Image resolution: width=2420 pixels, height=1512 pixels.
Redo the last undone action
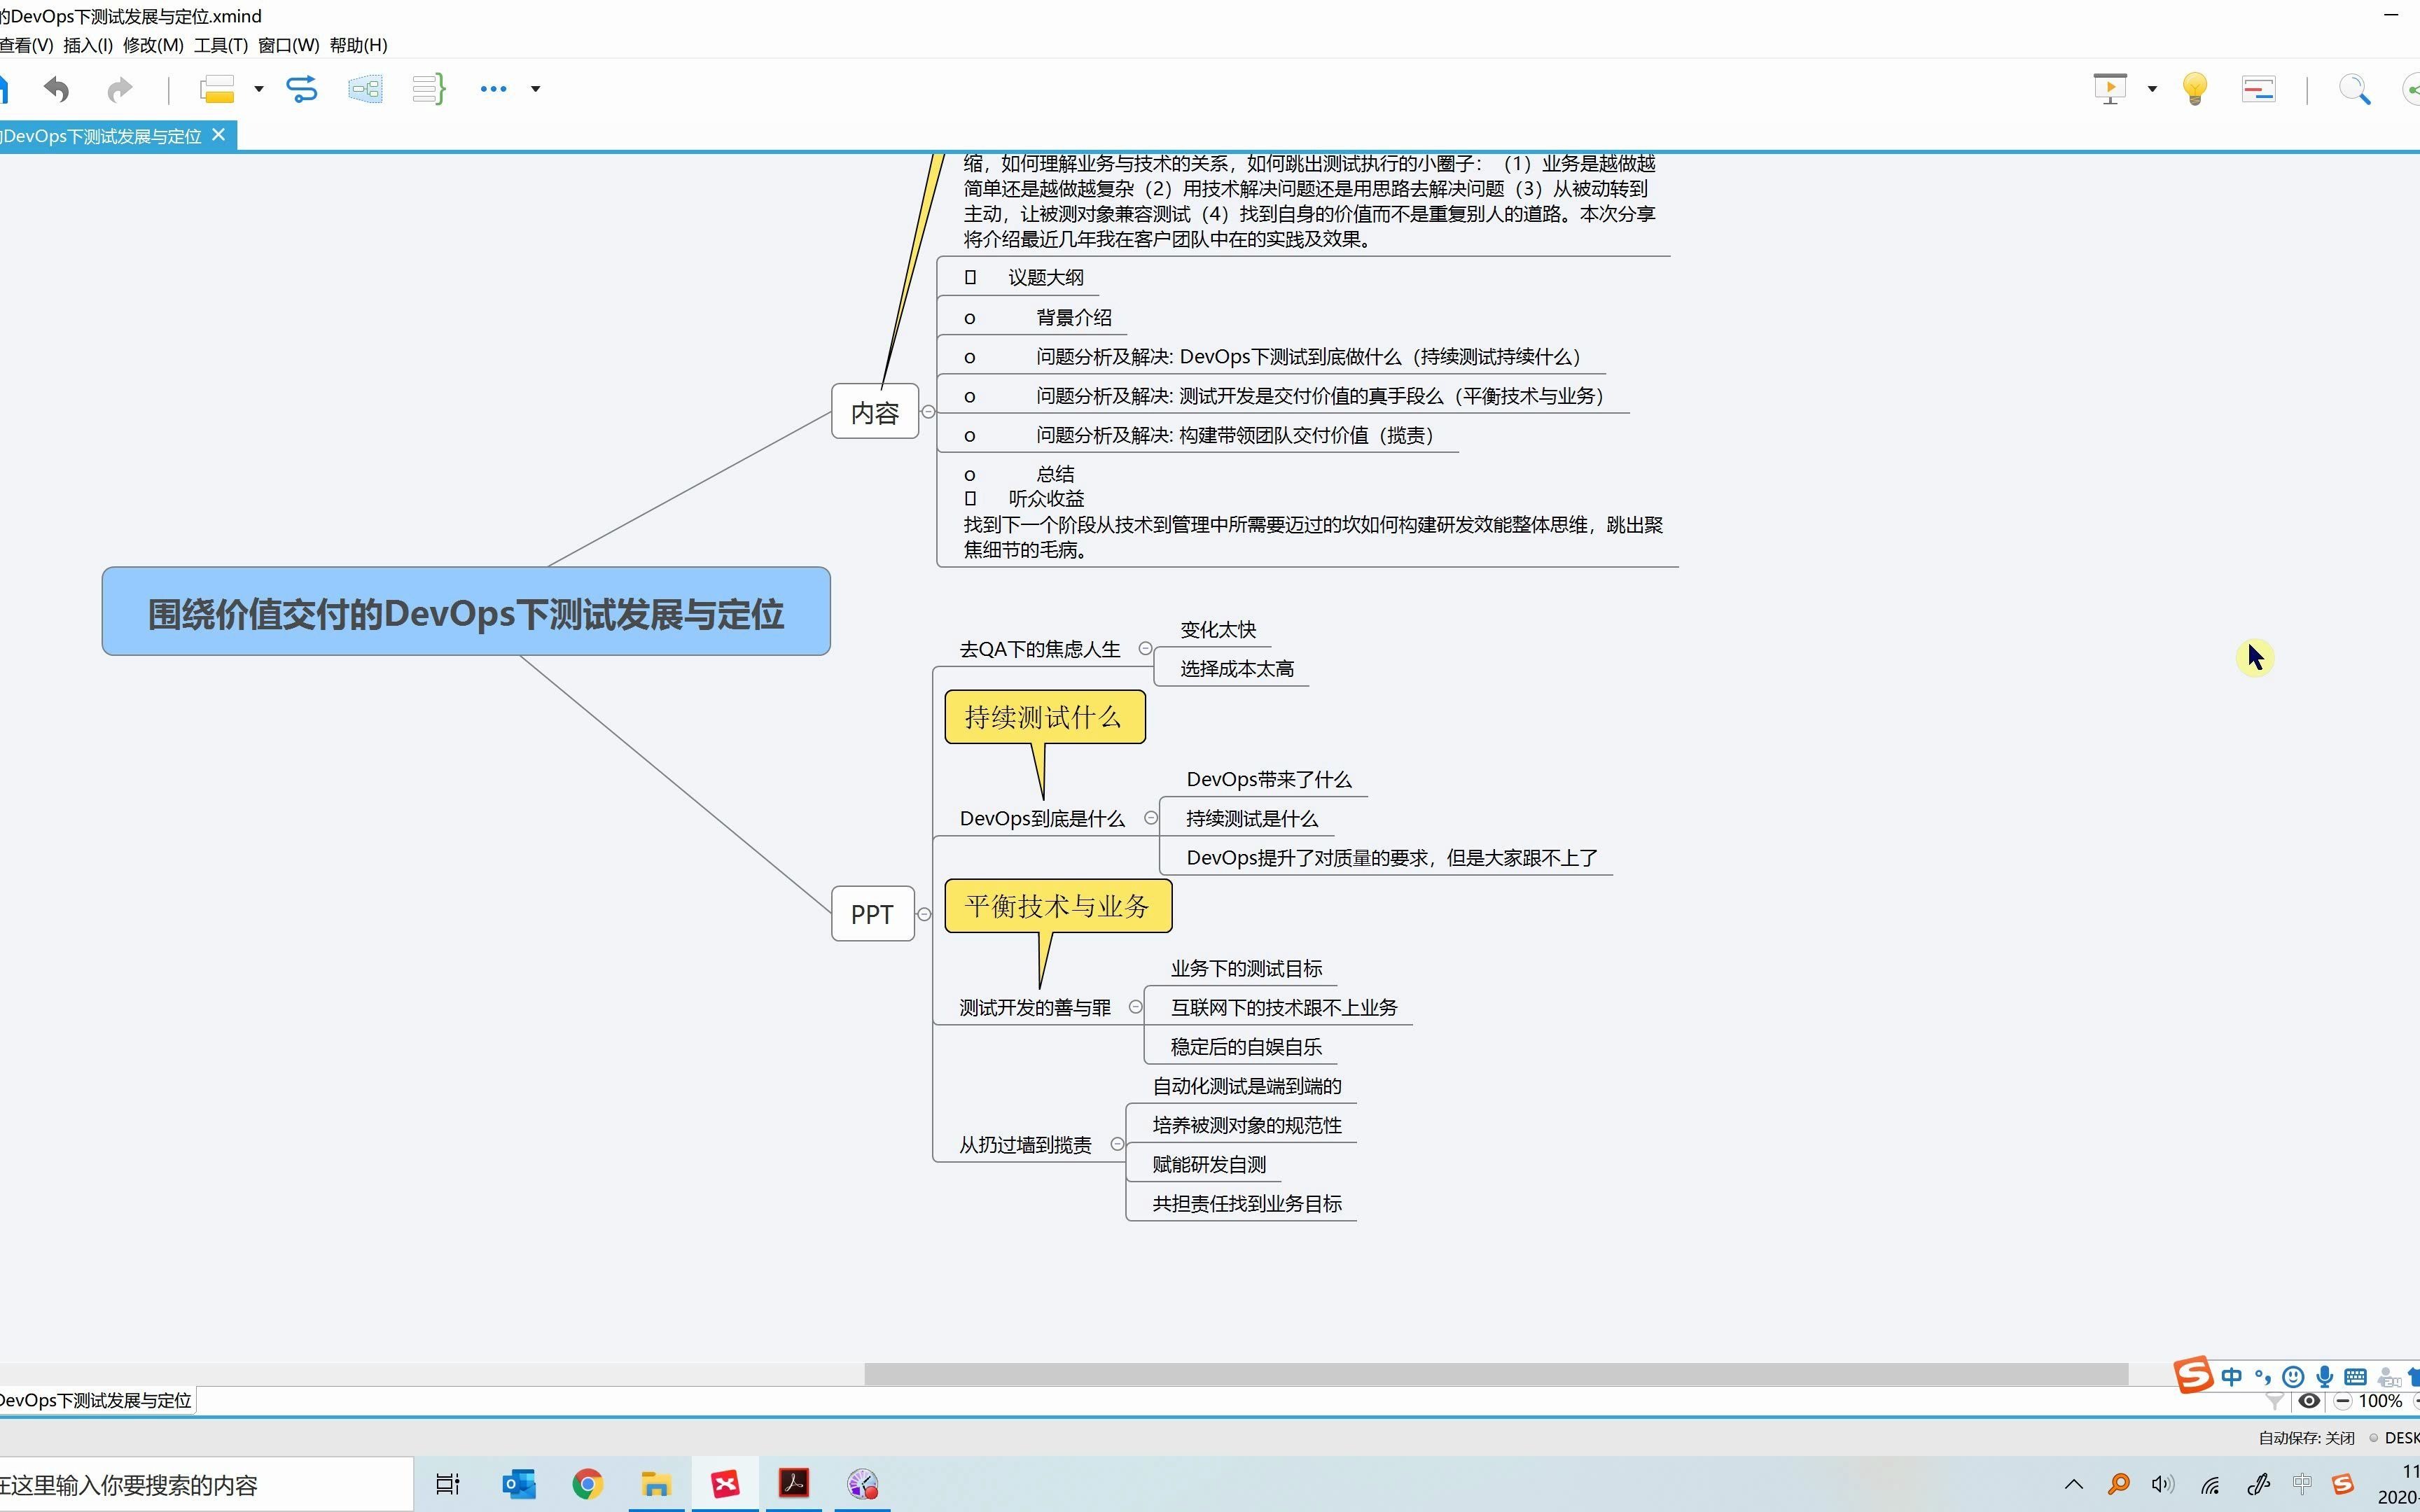120,89
